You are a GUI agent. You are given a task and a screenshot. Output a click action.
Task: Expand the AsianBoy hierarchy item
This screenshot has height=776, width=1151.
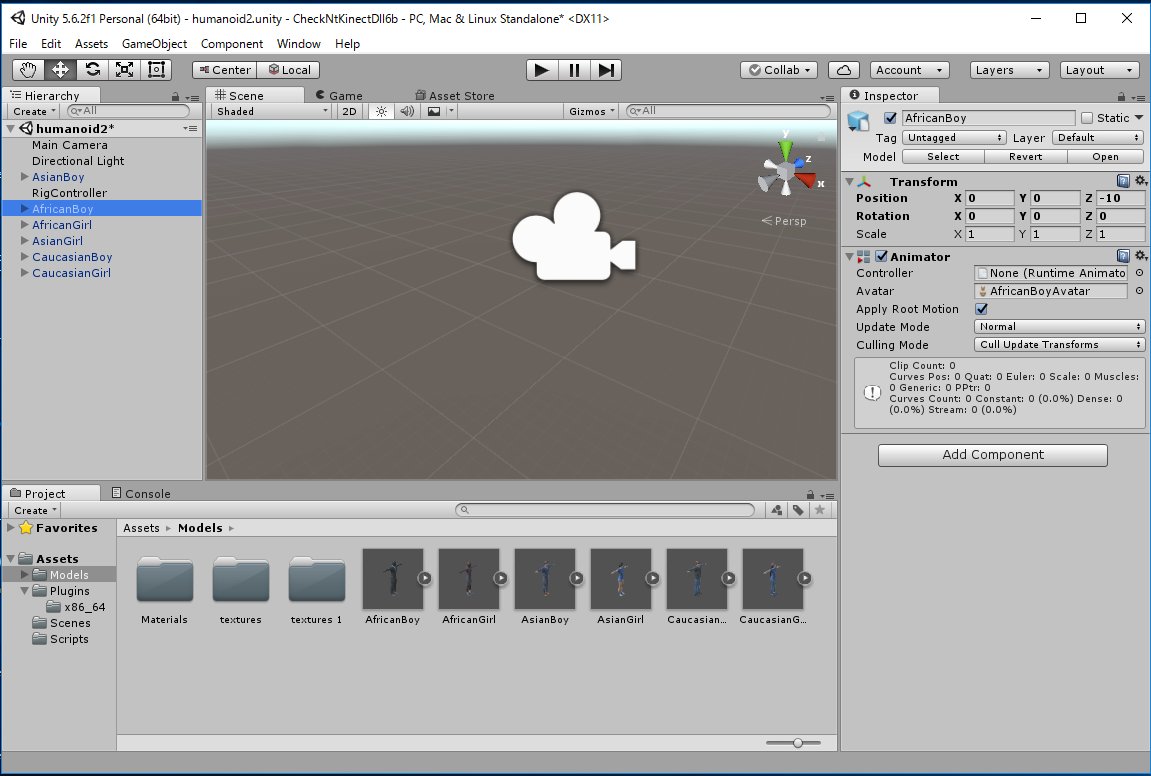pos(25,177)
